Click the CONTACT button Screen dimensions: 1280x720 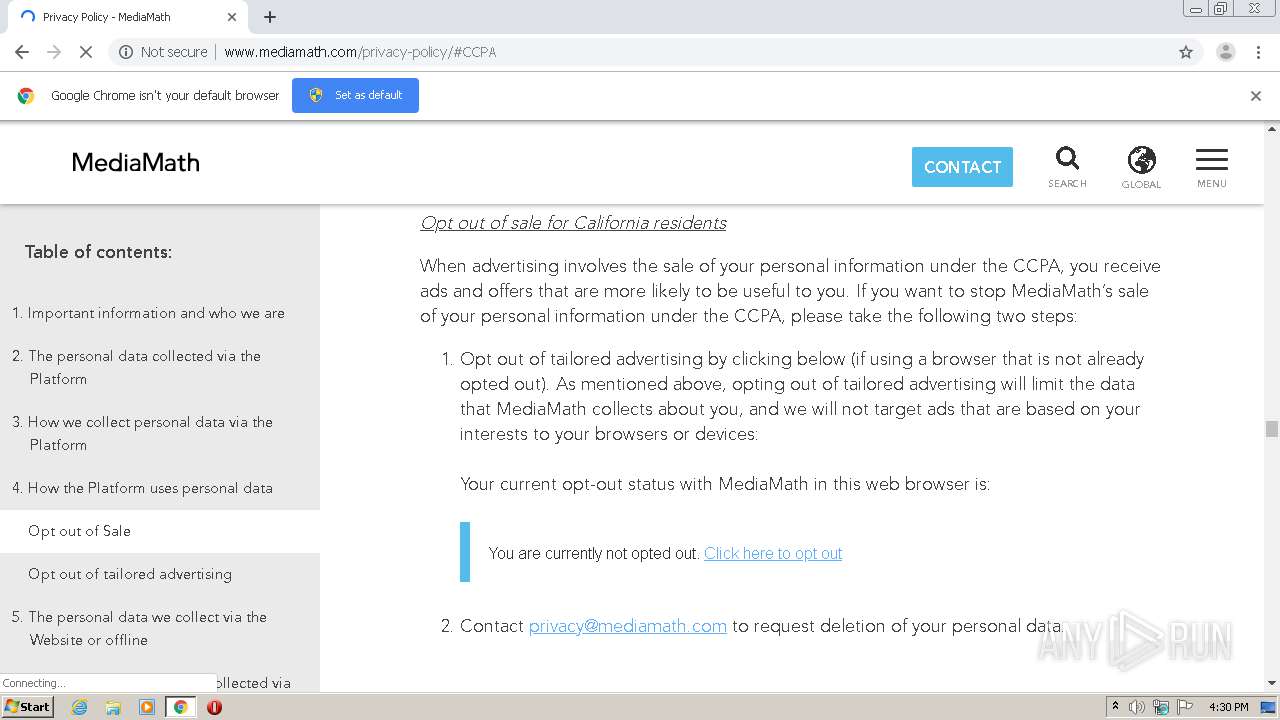tap(962, 167)
